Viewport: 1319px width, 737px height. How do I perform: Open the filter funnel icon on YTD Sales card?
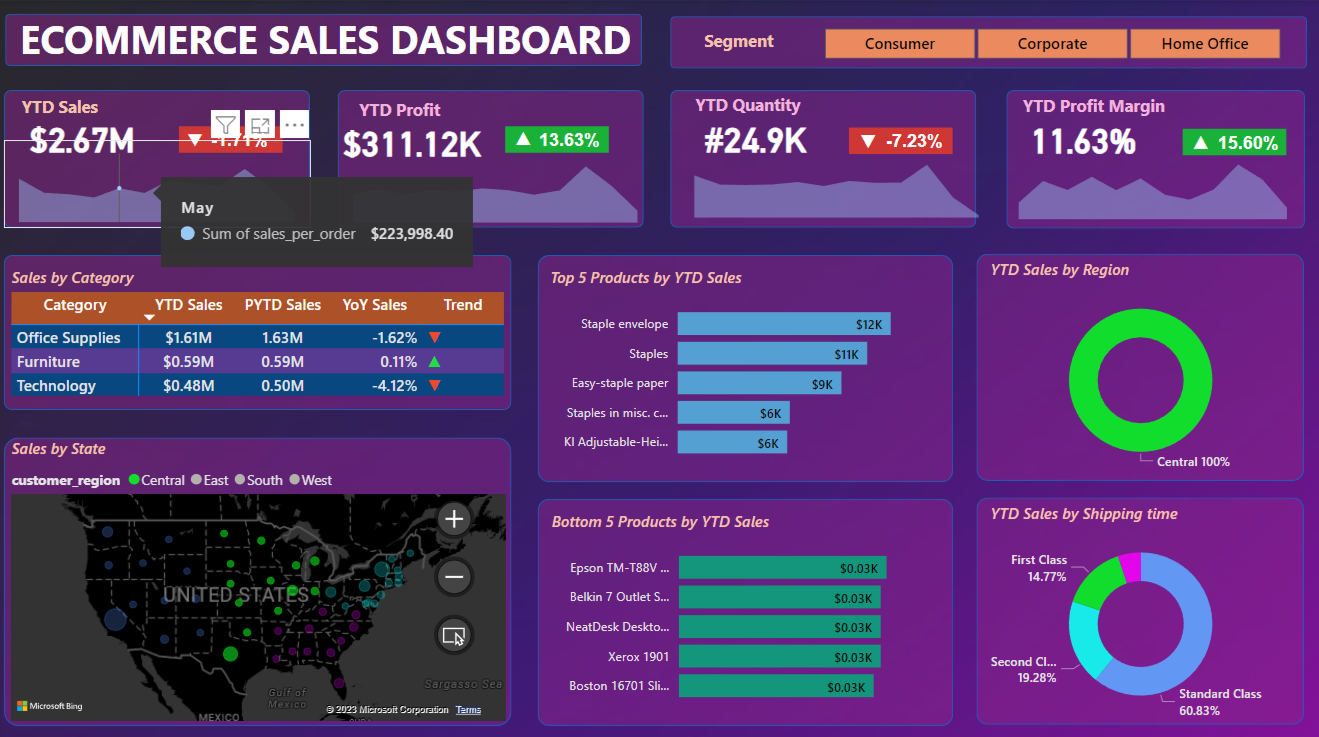(225, 124)
